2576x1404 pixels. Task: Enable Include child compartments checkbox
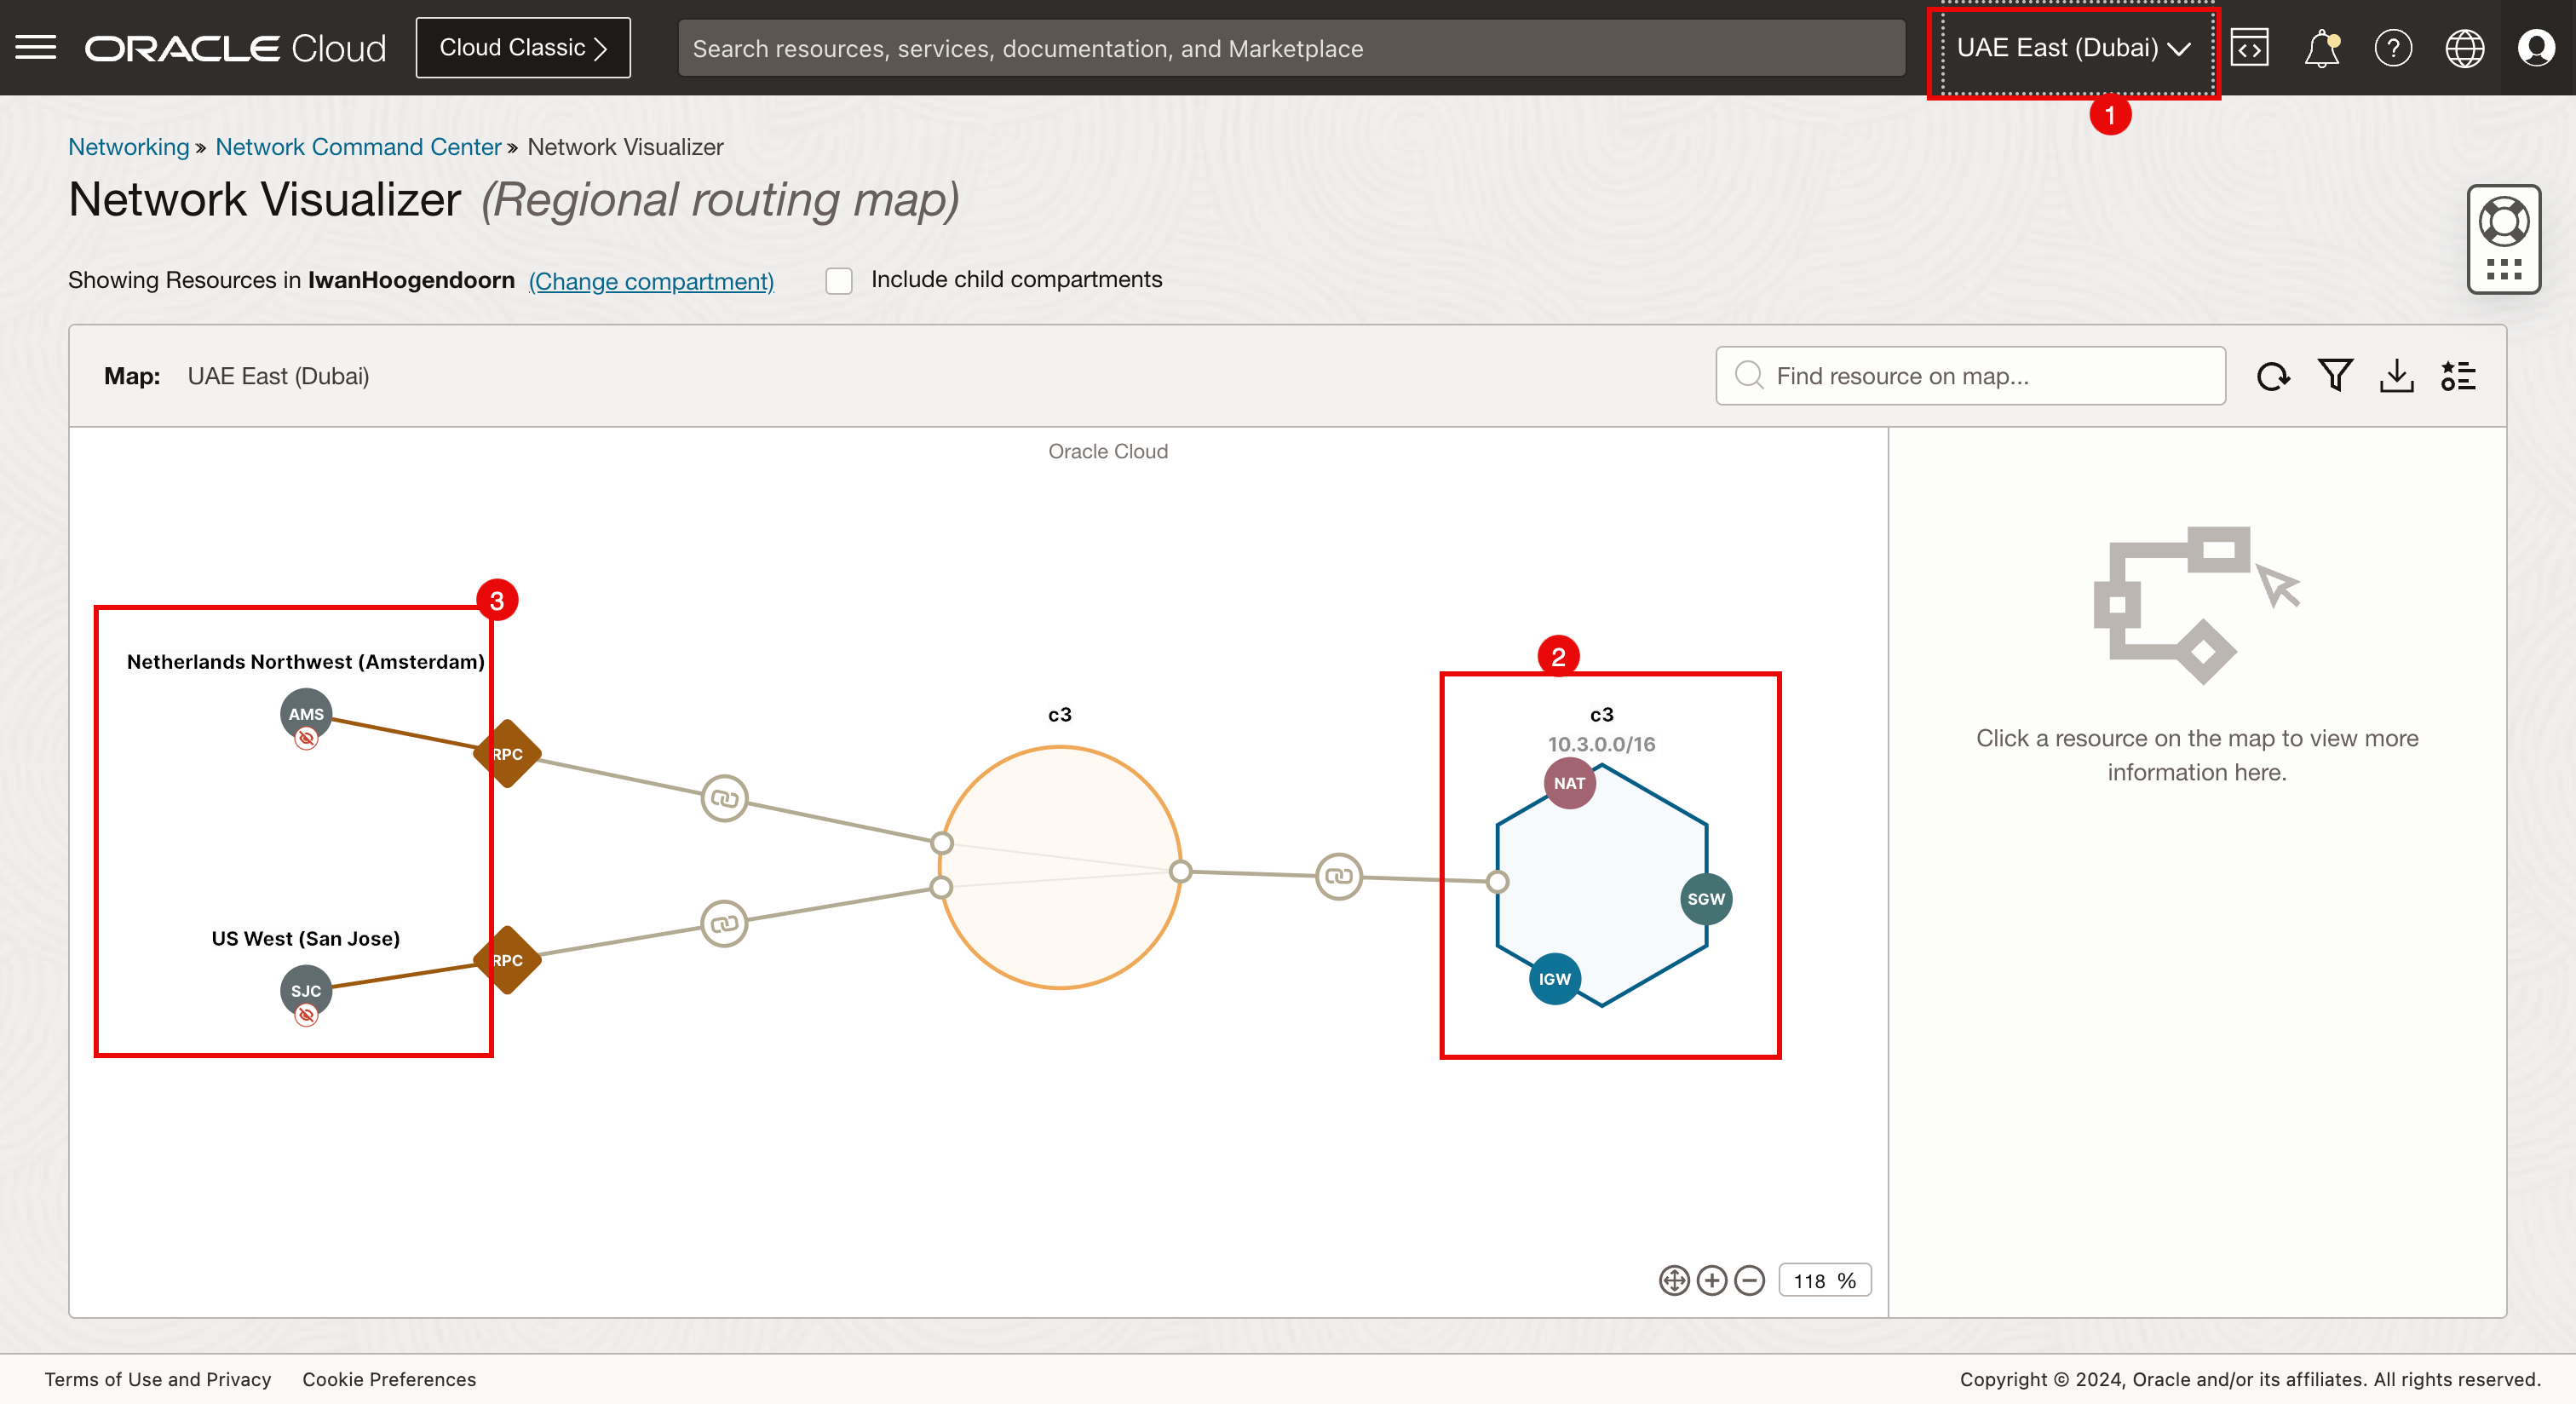pyautogui.click(x=839, y=281)
